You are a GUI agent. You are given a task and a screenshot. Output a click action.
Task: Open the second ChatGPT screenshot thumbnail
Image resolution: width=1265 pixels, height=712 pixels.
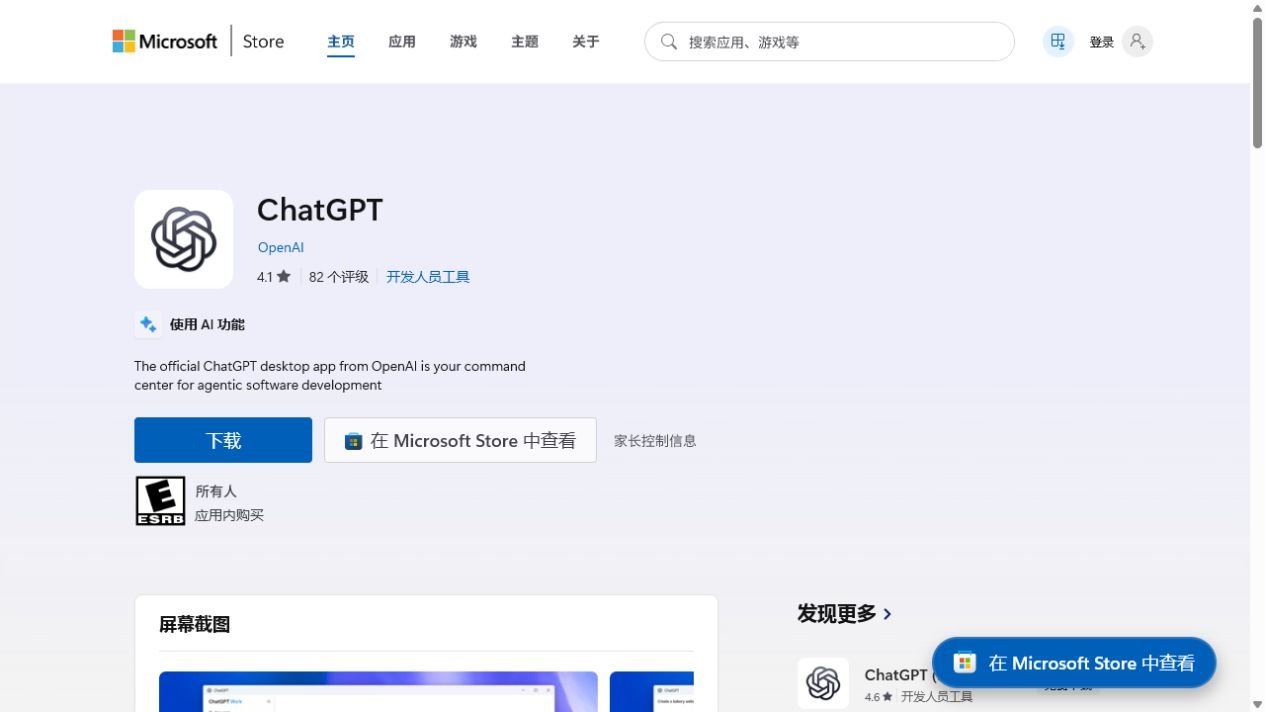click(651, 691)
